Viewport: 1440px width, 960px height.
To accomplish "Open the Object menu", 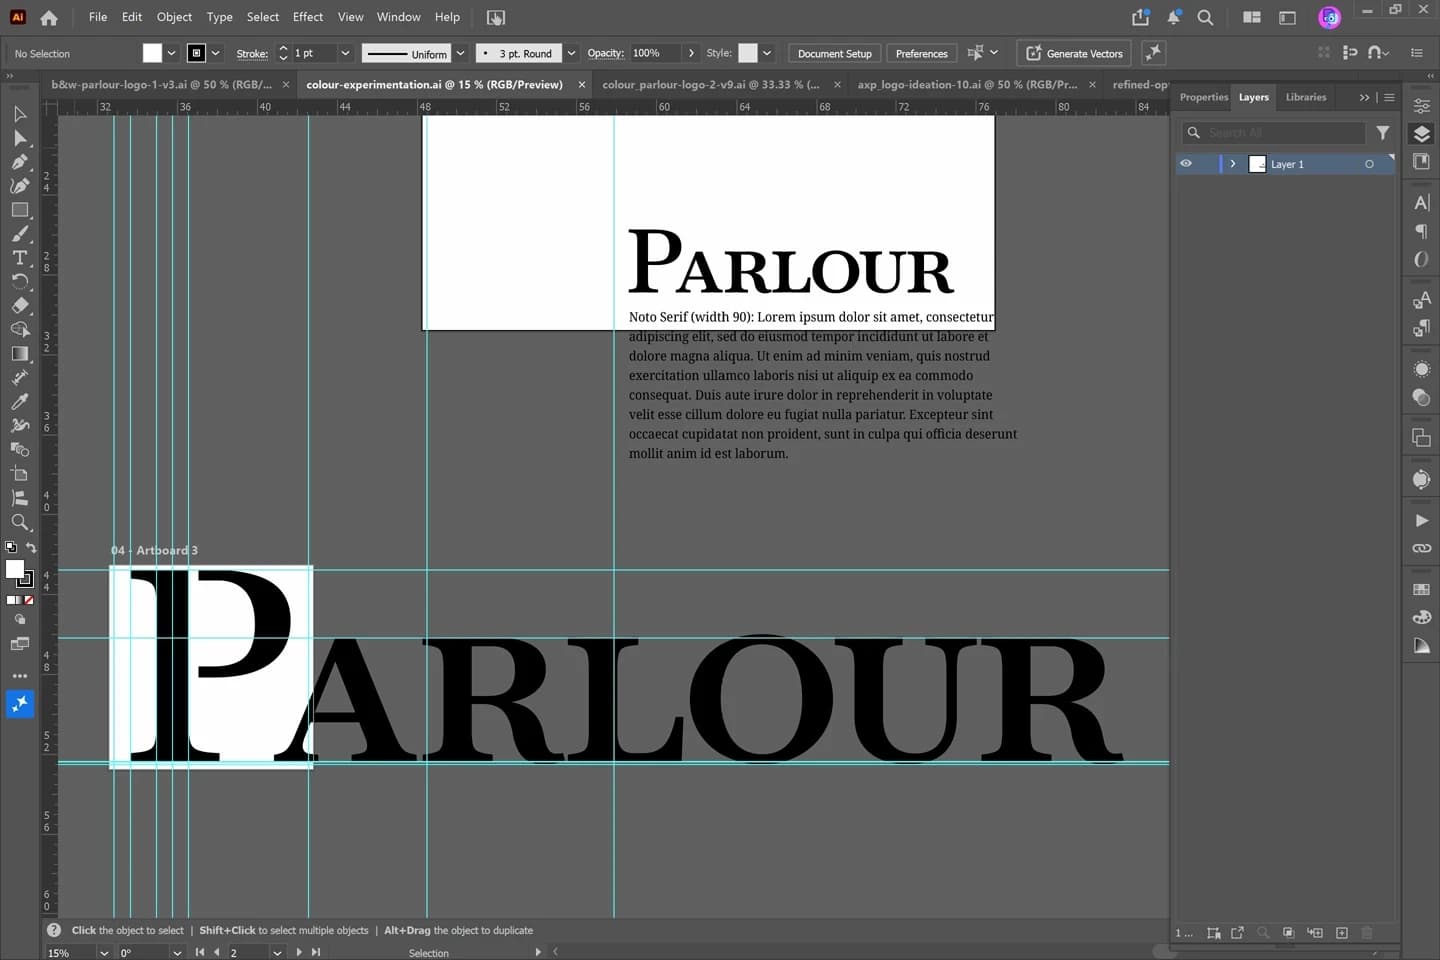I will (174, 17).
